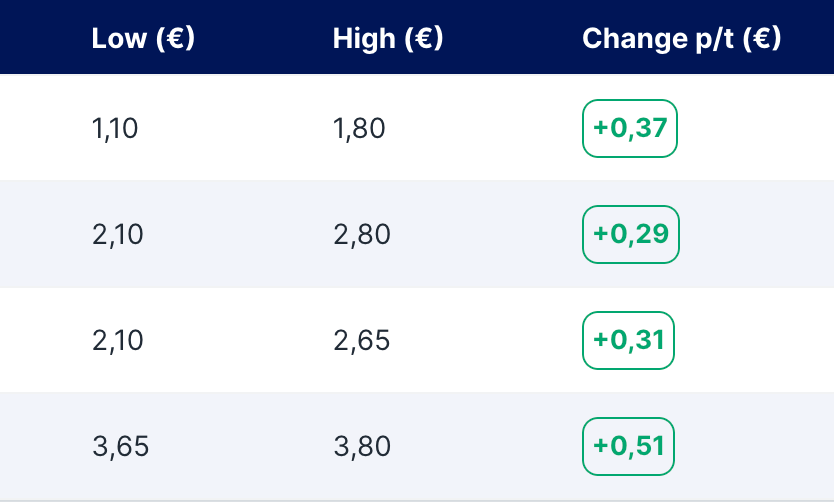The image size is (834, 502).
Task: Click the 1,80 high price cell
Action: 359,128
